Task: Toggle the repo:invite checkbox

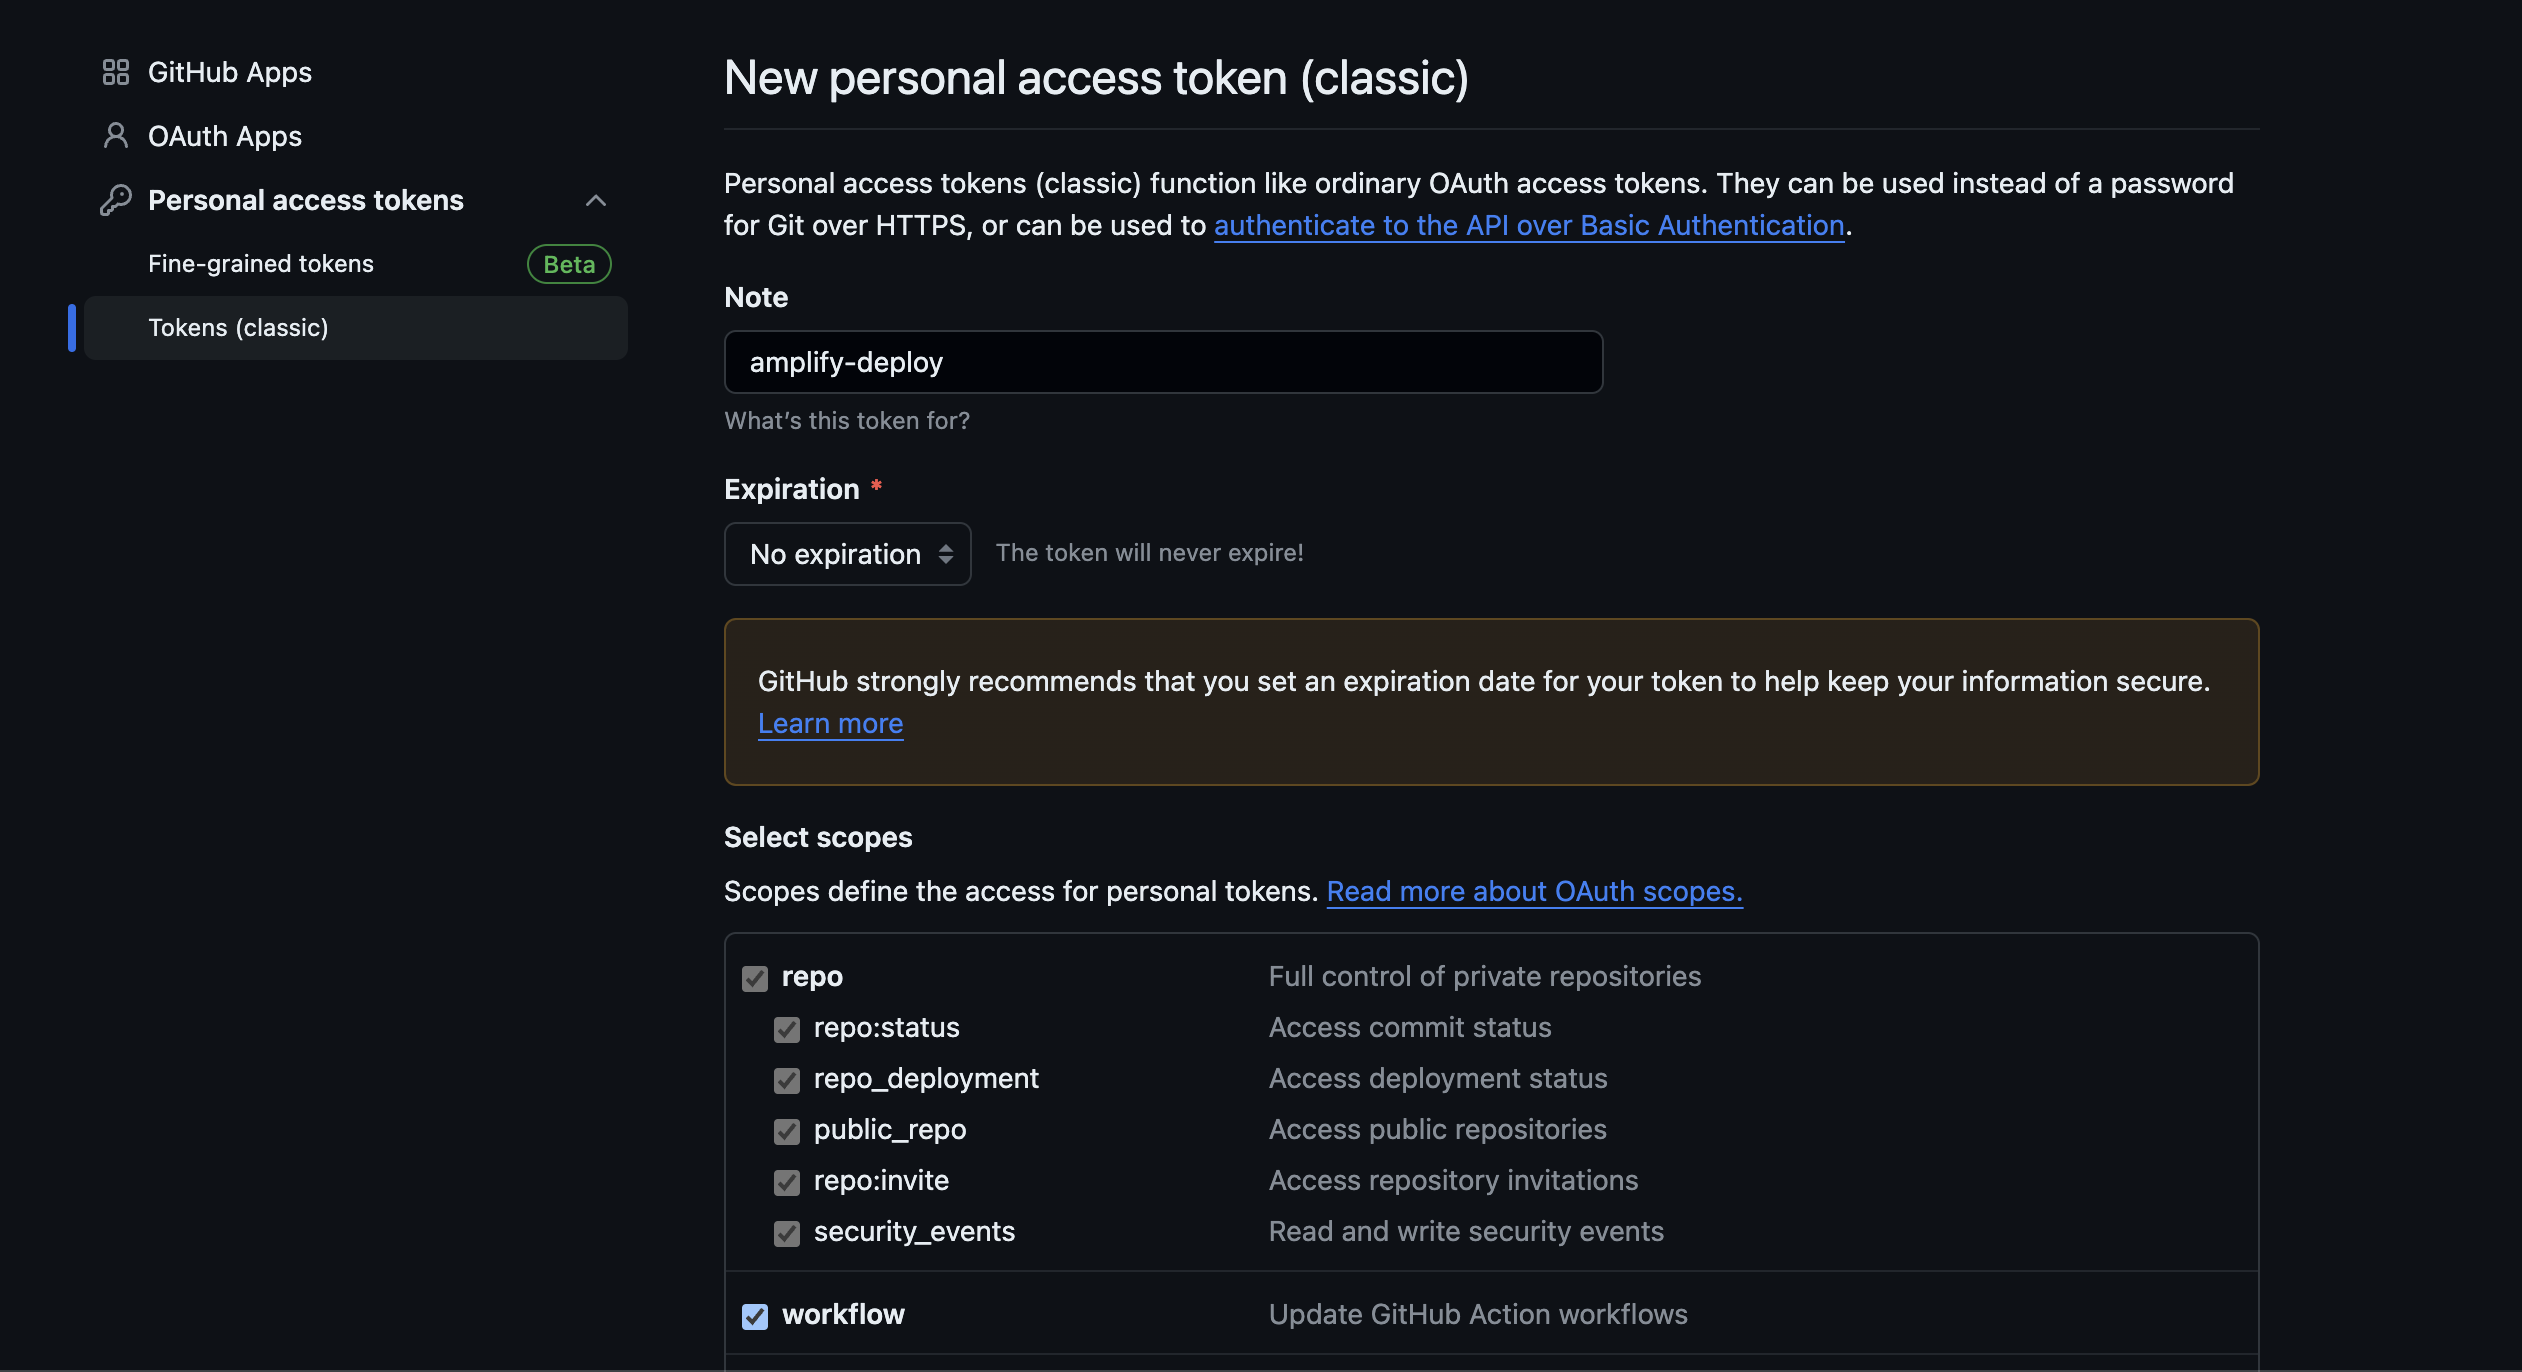Action: pyautogui.click(x=787, y=1182)
